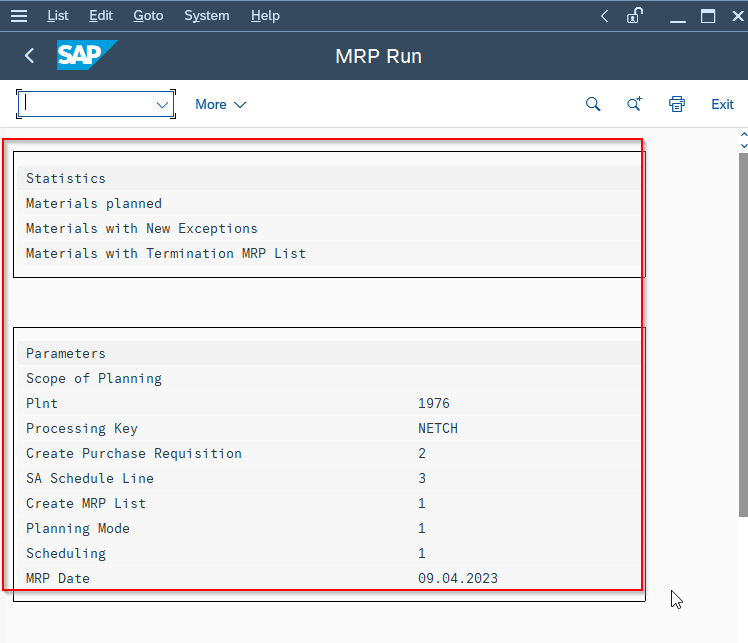Click the Planning Mode label
The image size is (748, 643).
tap(78, 529)
